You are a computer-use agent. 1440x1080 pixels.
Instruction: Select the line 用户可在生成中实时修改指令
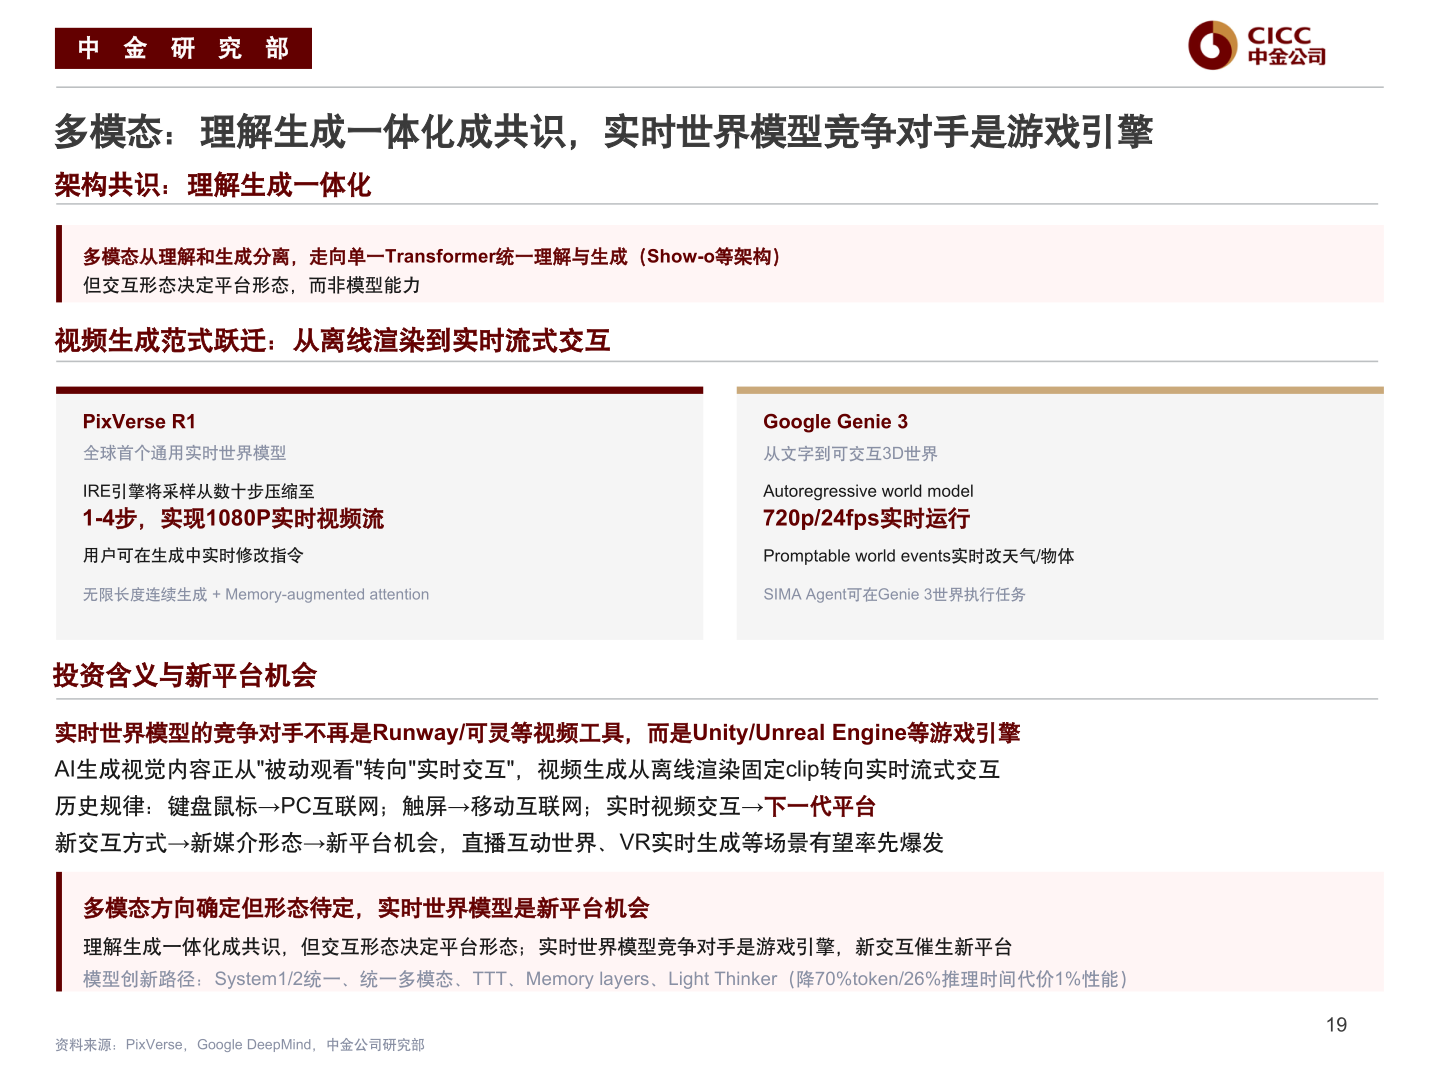tap(193, 555)
